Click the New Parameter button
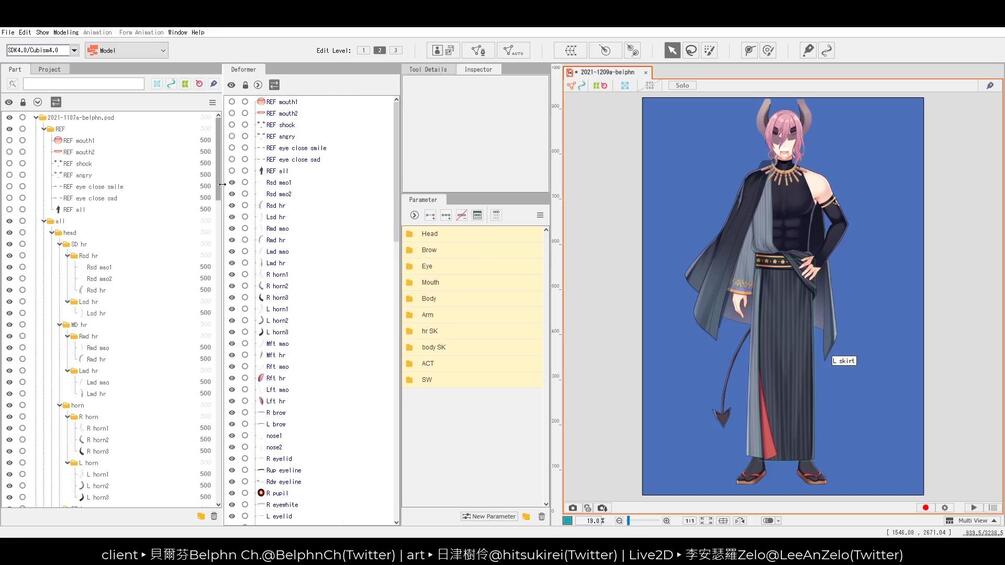This screenshot has height=565, width=1005. 489,516
